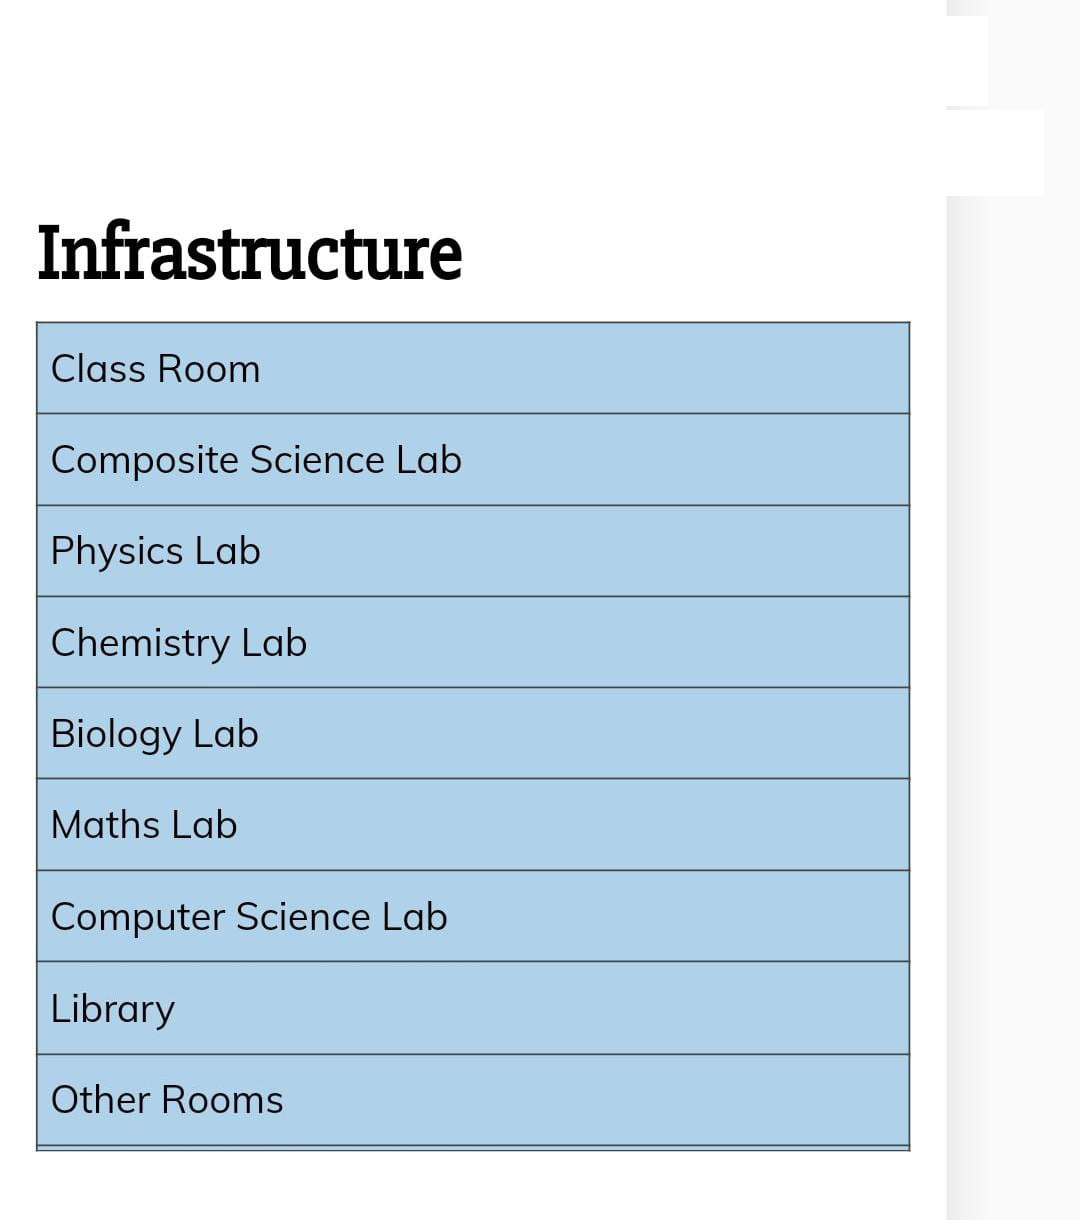Choose the Biology Lab entry
The image size is (1080, 1220).
click(x=473, y=733)
